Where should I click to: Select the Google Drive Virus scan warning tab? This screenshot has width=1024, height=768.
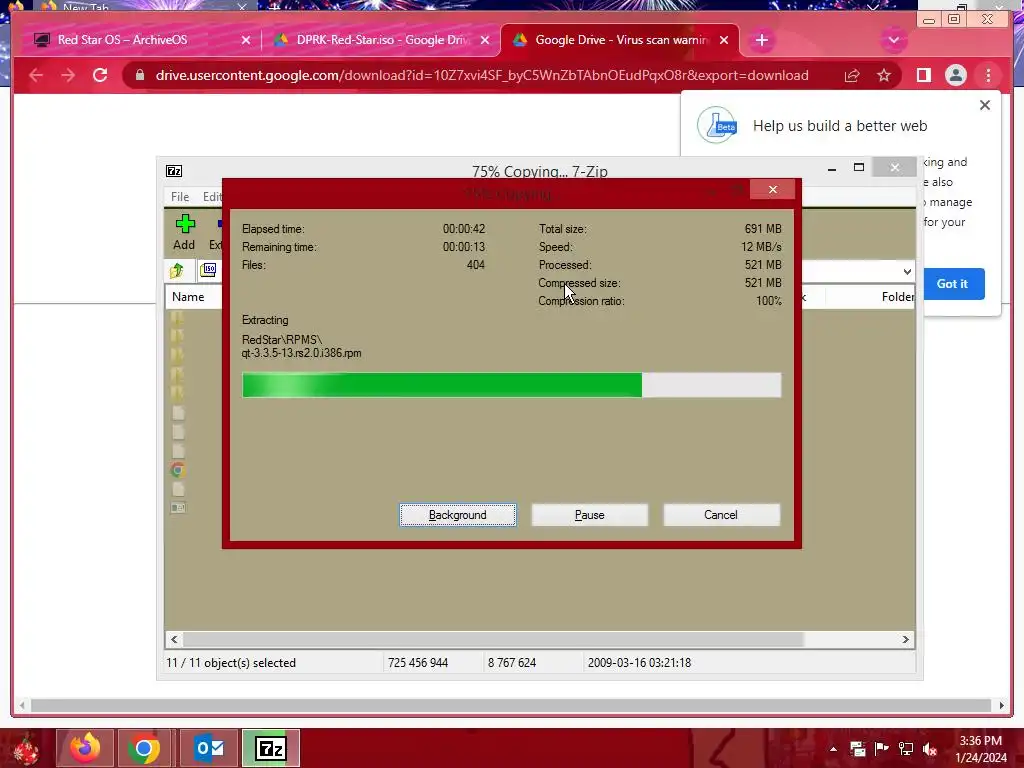(621, 40)
